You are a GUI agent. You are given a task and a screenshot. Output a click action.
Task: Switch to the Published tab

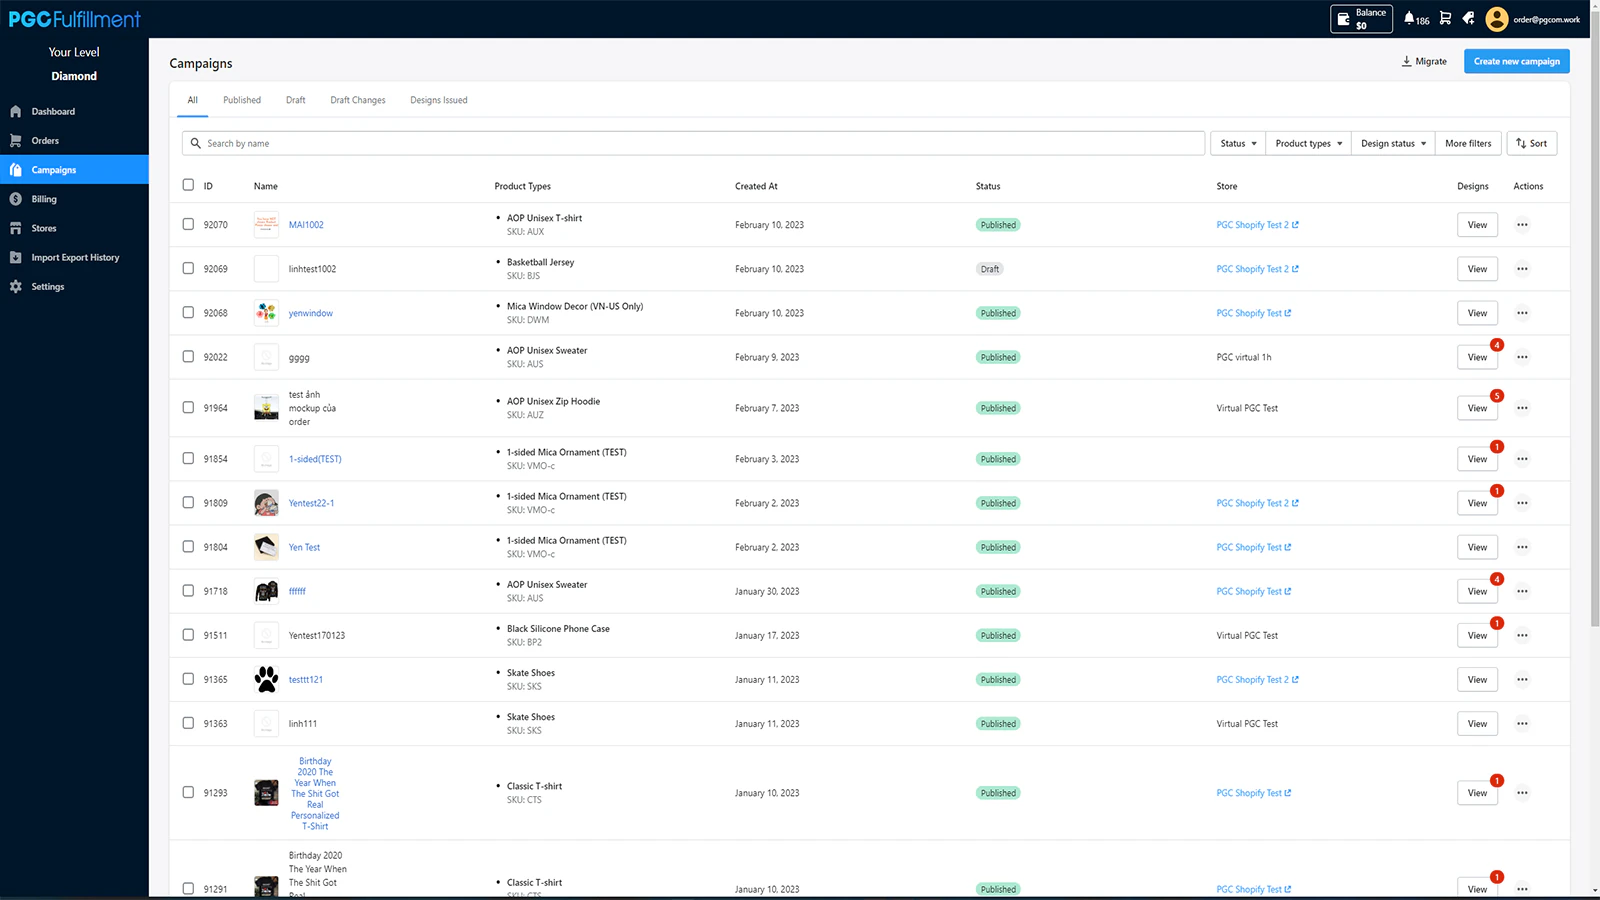pyautogui.click(x=242, y=100)
